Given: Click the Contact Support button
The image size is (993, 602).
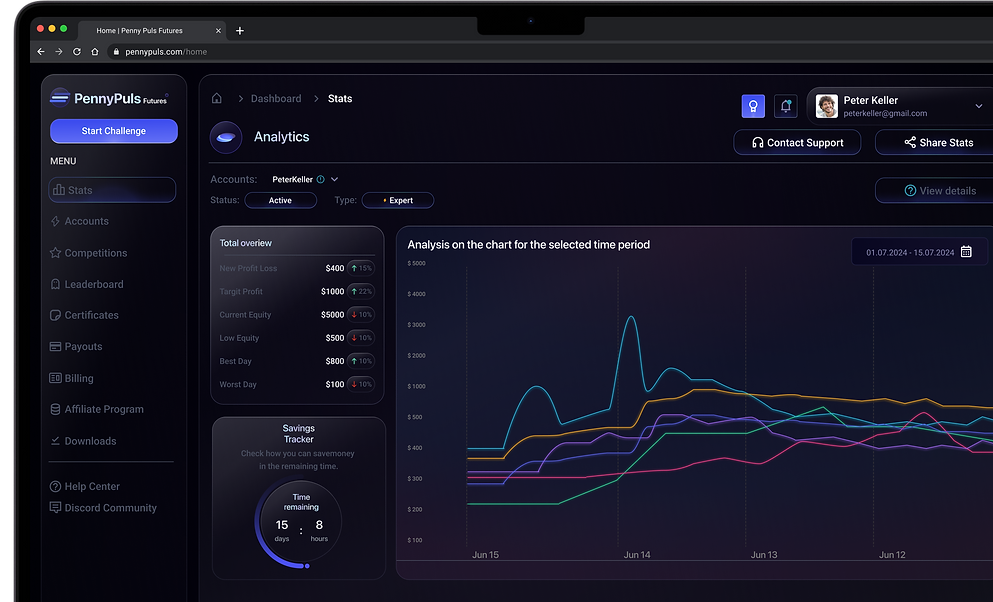Looking at the screenshot, I should [x=797, y=142].
